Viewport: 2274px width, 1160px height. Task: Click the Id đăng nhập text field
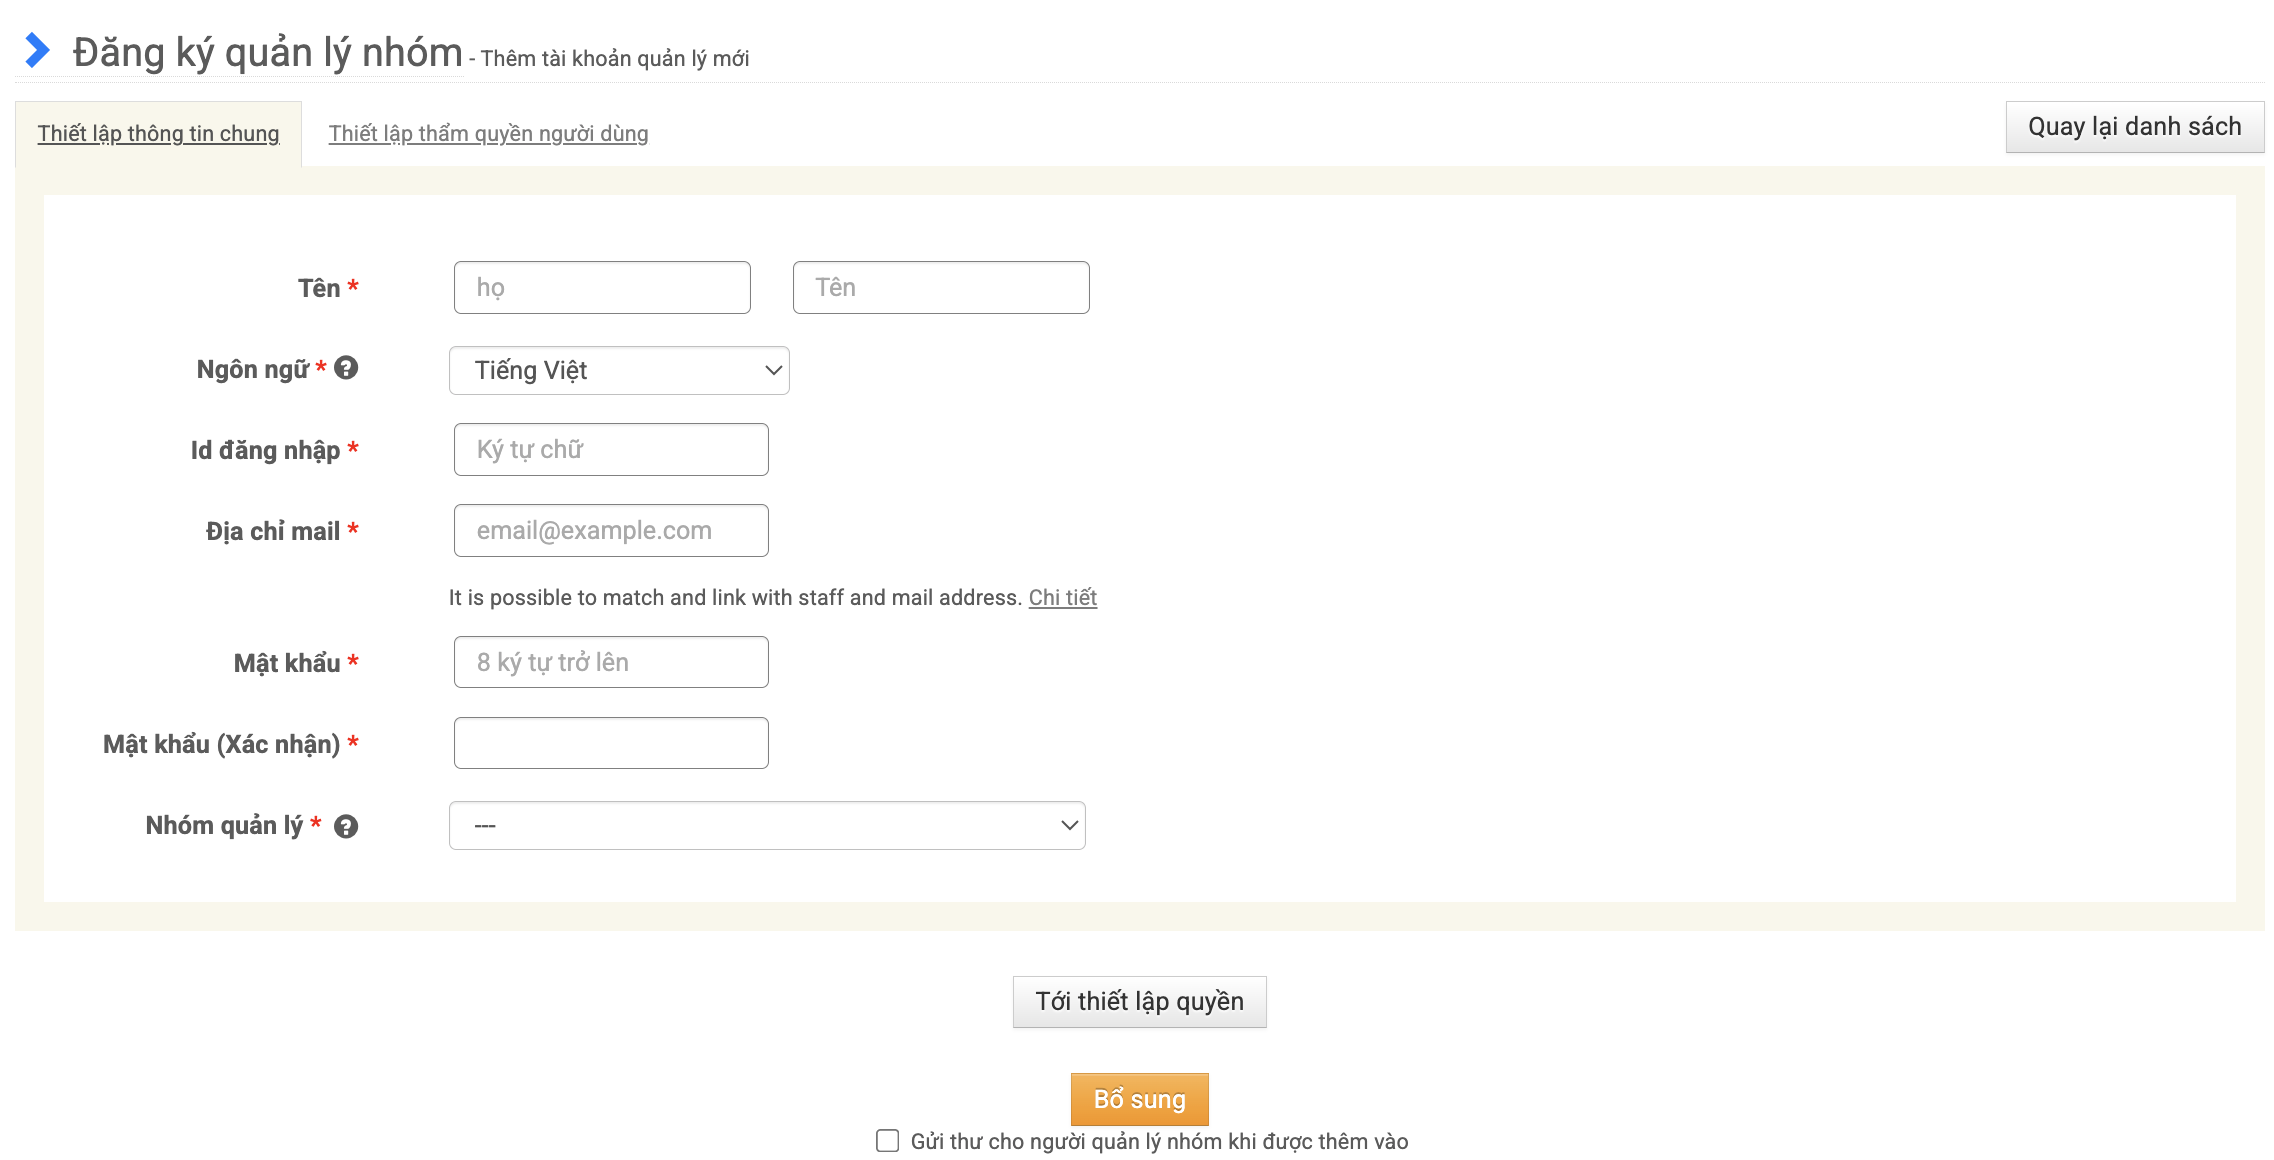tap(611, 449)
